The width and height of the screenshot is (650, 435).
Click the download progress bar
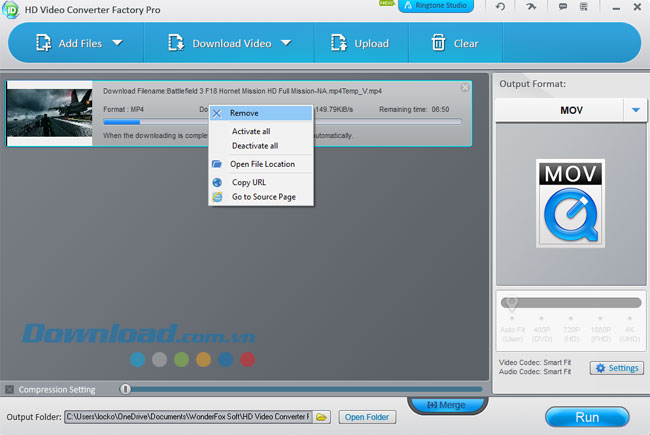tap(282, 122)
